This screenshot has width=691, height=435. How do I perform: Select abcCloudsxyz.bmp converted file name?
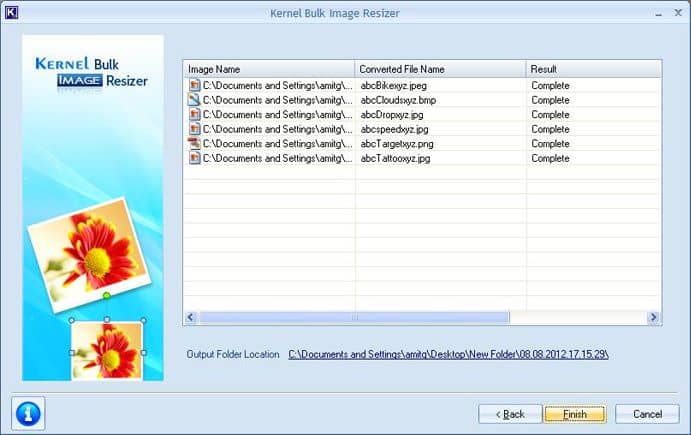398,100
